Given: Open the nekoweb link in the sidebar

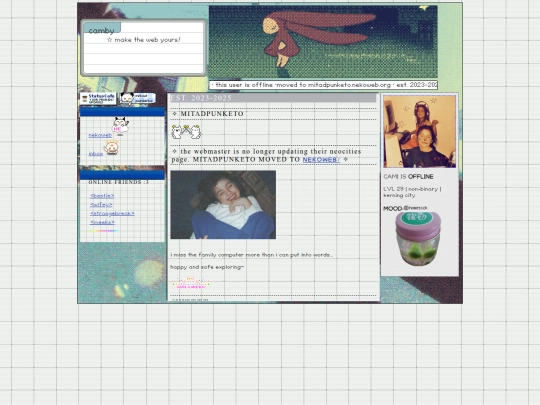Looking at the screenshot, I should [100, 135].
